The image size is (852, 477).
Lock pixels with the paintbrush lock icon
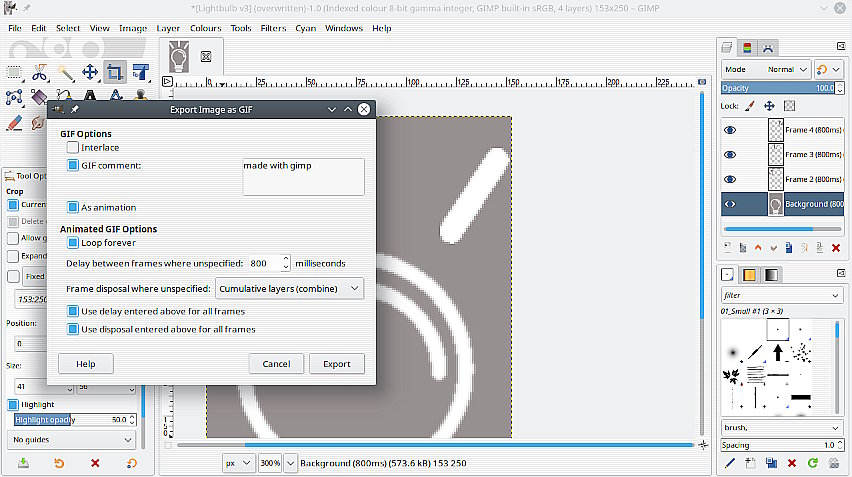click(750, 106)
